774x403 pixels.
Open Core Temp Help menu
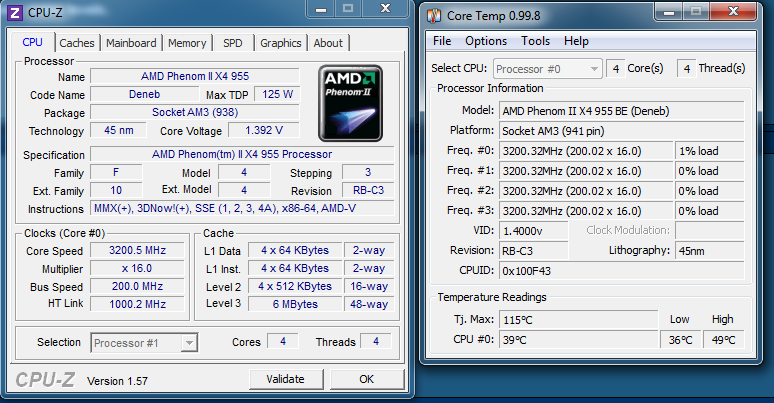(576, 41)
